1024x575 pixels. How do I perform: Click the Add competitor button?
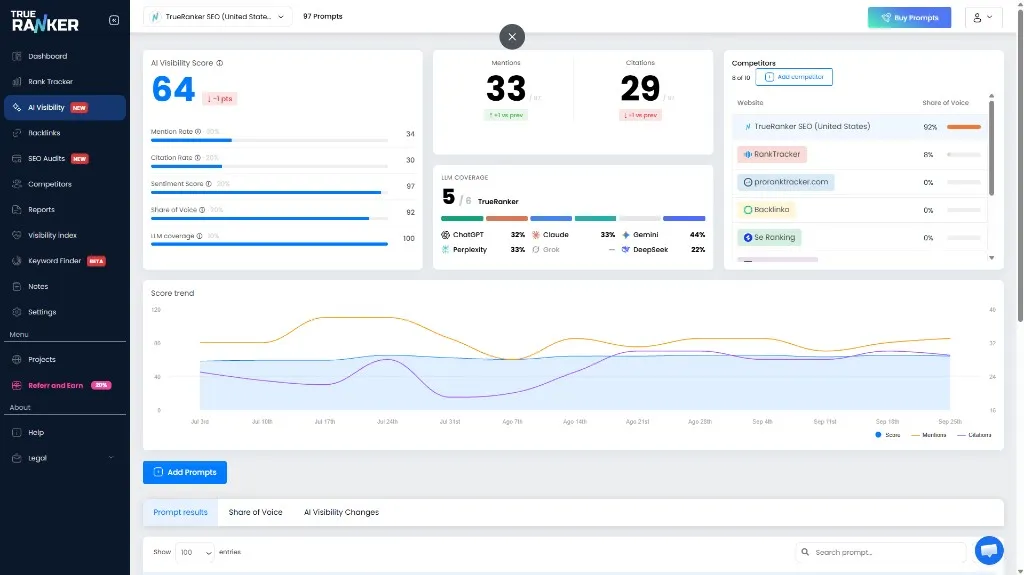point(793,77)
